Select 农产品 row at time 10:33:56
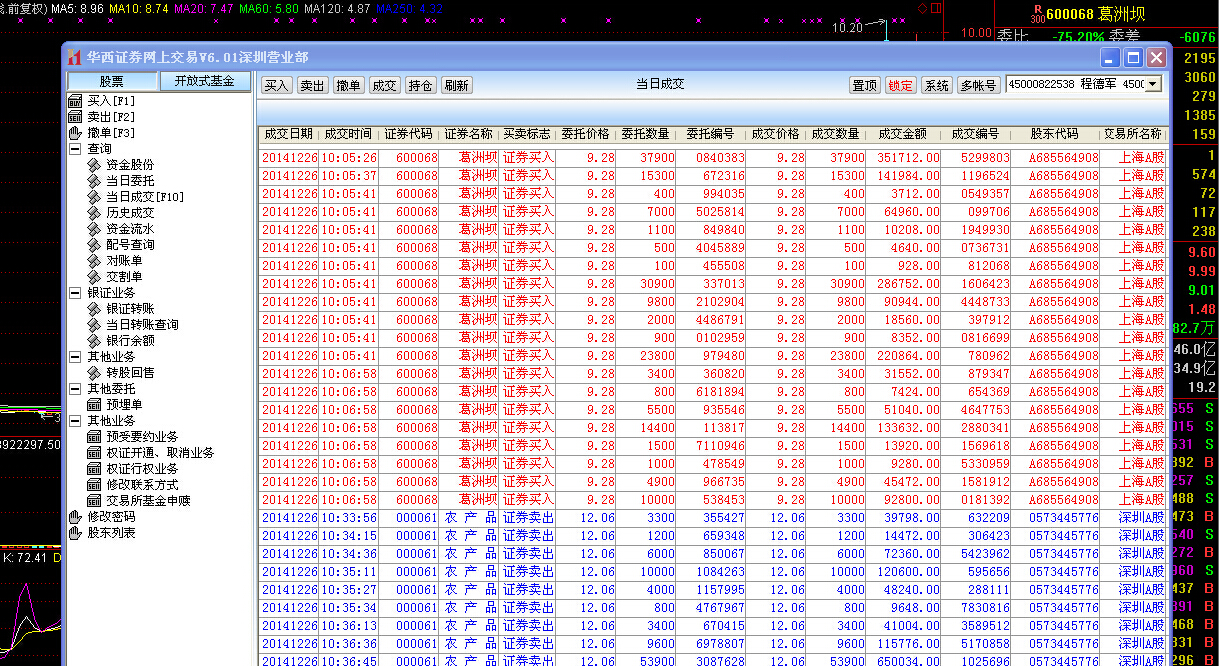This screenshot has width=1219, height=666. click(x=713, y=517)
